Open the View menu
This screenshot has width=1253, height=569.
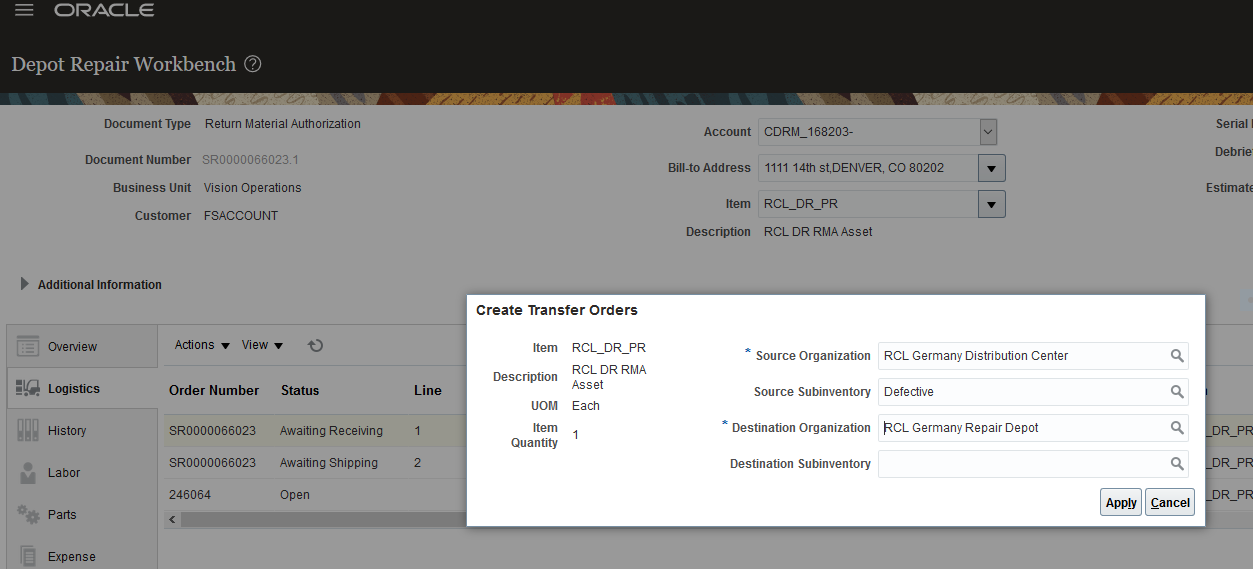263,345
